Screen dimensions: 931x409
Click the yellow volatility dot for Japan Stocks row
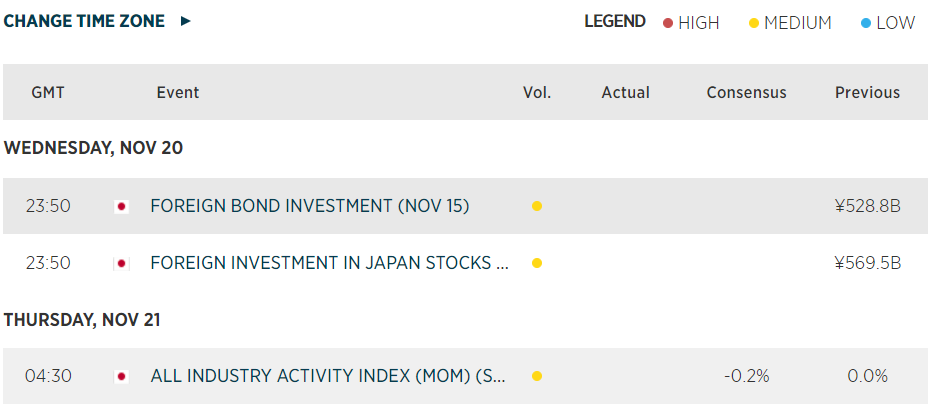(x=537, y=264)
